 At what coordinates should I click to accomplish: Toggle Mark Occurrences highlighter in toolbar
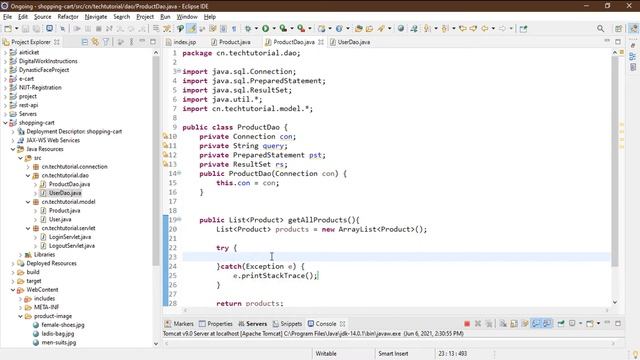tap(191, 29)
